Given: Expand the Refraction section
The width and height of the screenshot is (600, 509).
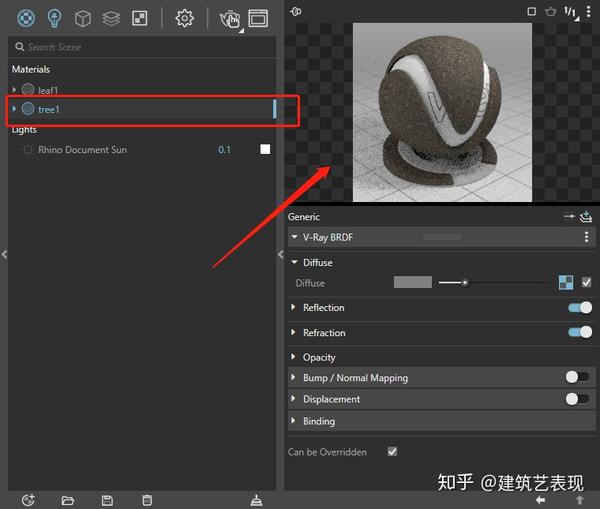Looking at the screenshot, I should 293,332.
